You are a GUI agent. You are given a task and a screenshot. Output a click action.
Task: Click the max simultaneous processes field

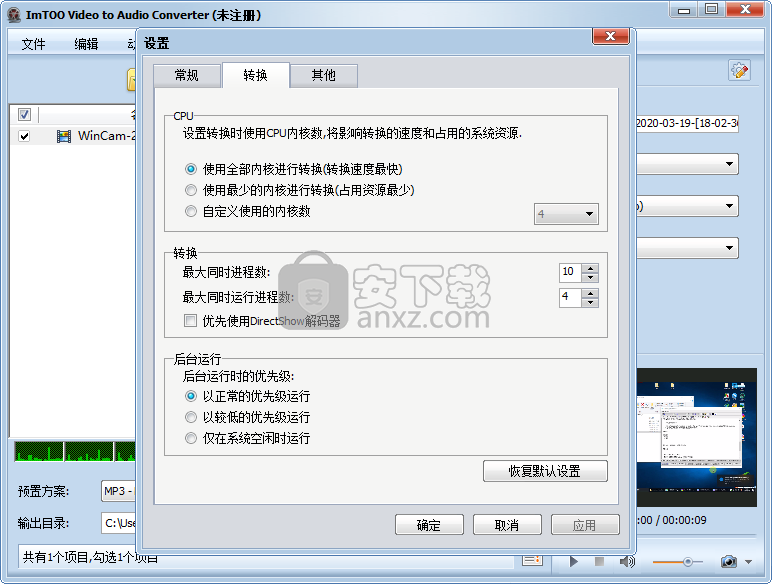[x=570, y=272]
